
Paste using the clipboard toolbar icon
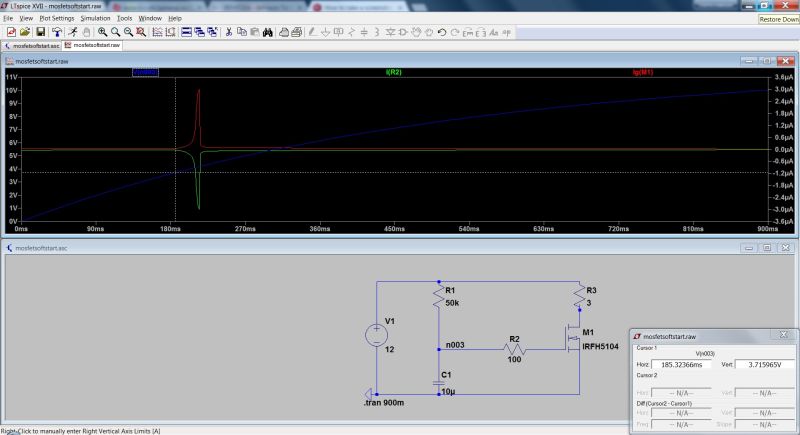[255, 32]
